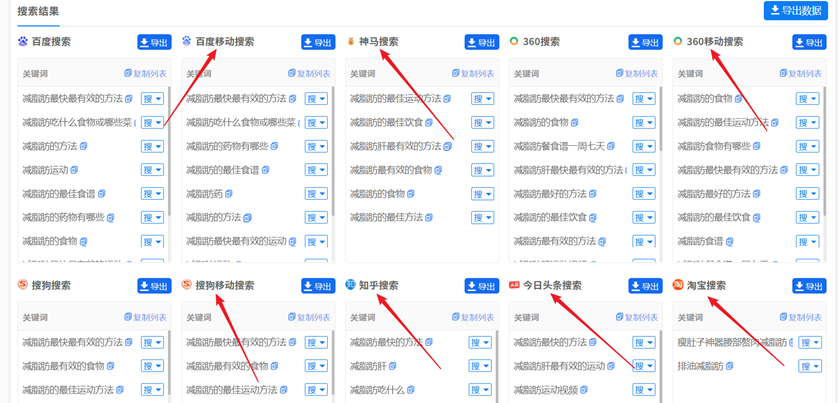The height and width of the screenshot is (403, 839).
Task: Click 复制列表 link in 知乎搜索 panel
Action: pyautogui.click(x=473, y=317)
